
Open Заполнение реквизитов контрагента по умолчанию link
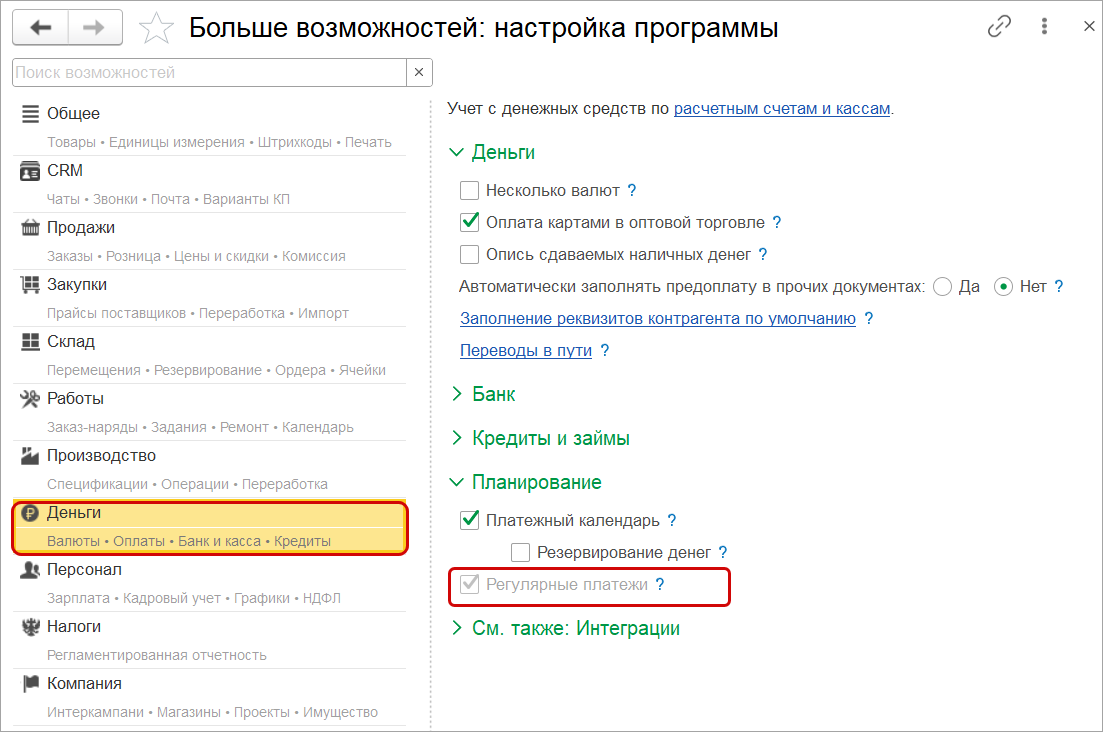[x=658, y=319]
